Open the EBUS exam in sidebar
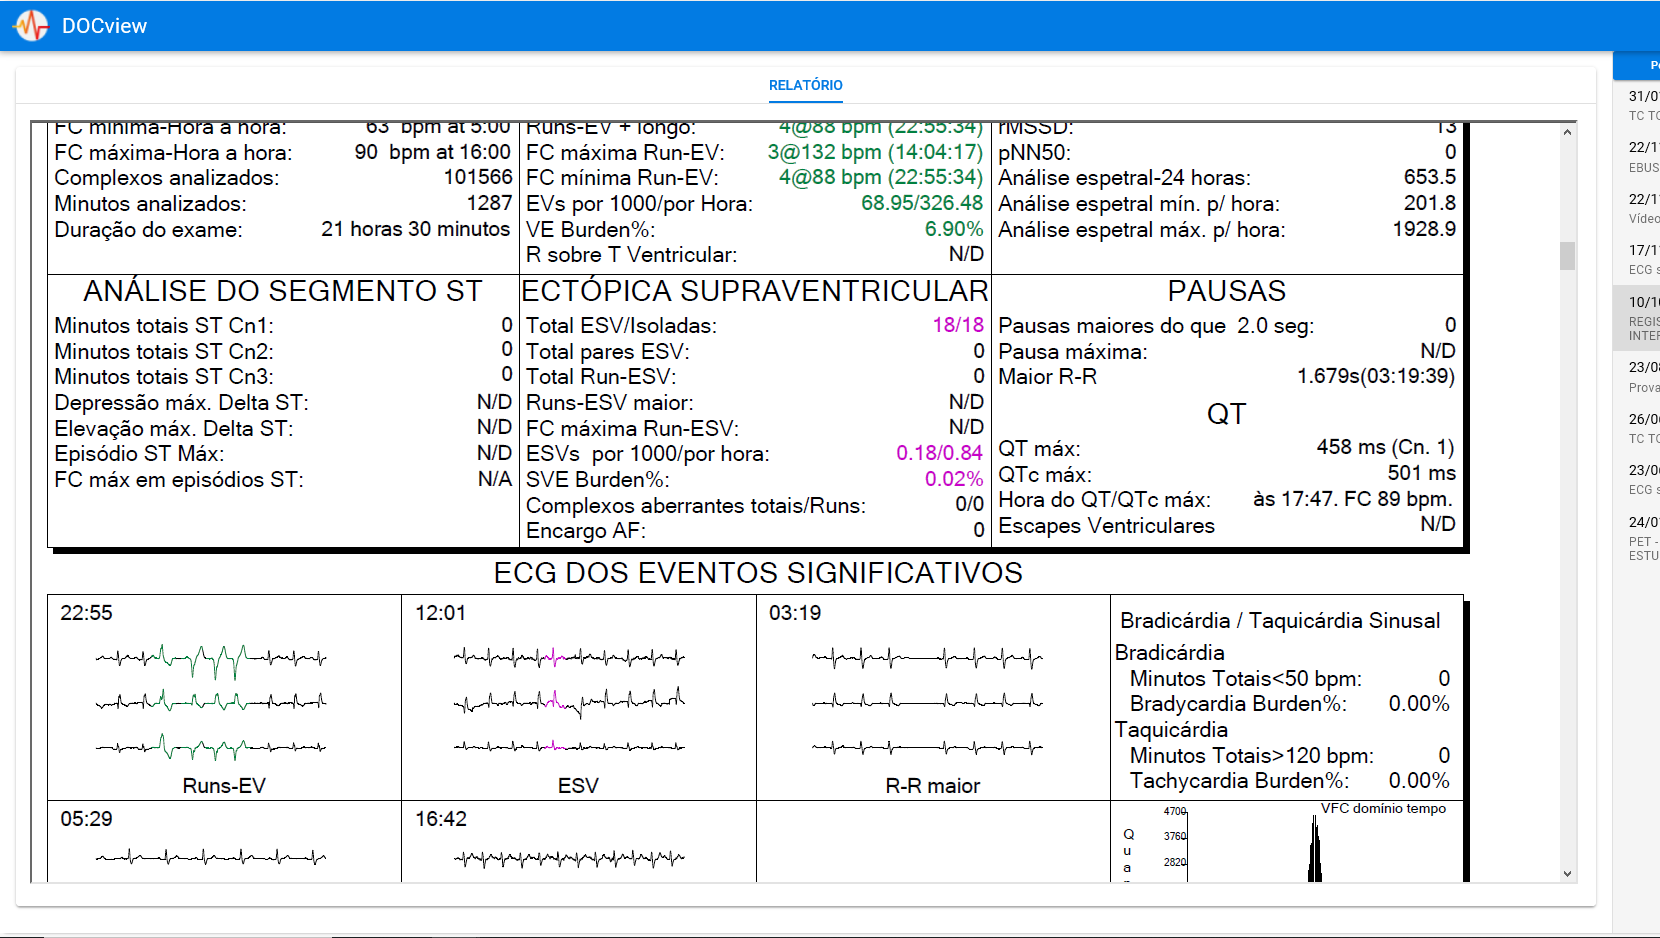This screenshot has height=938, width=1660. click(x=1643, y=157)
